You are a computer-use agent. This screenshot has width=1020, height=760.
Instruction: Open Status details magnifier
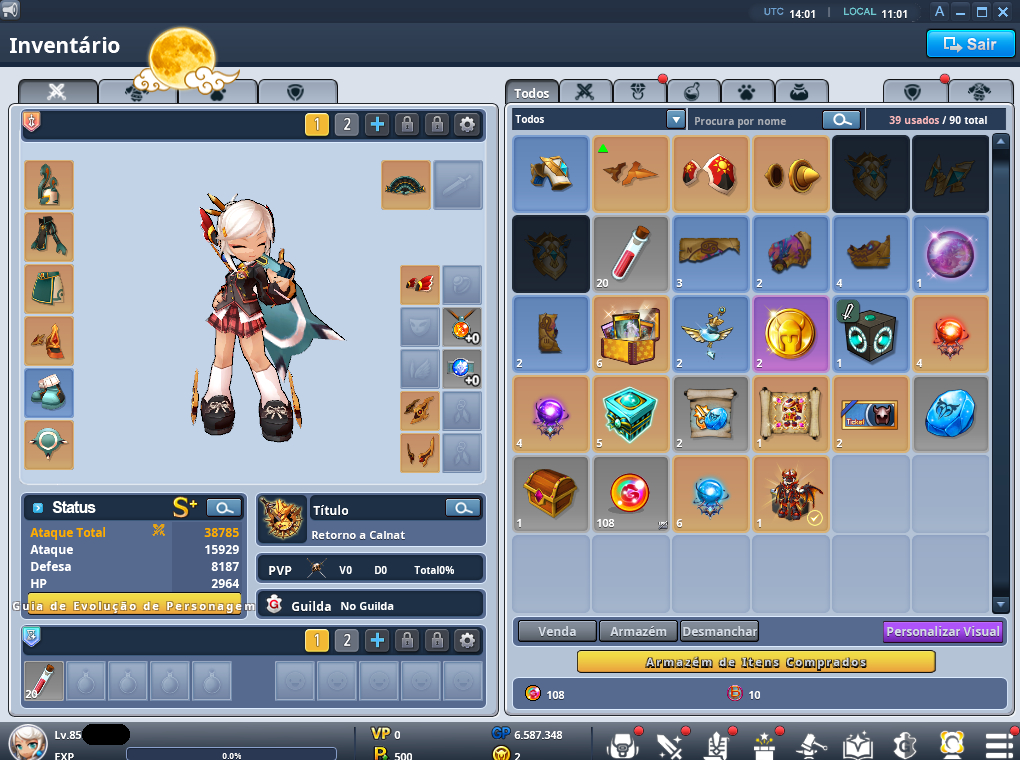point(224,508)
